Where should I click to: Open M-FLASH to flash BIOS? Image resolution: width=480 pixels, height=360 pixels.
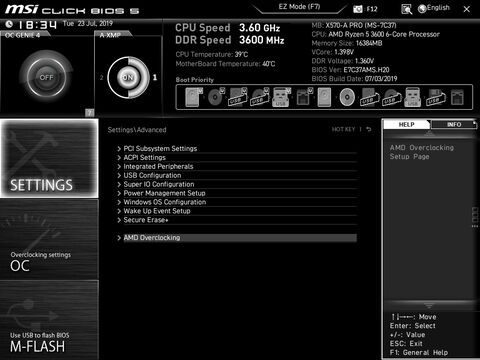pos(49,320)
